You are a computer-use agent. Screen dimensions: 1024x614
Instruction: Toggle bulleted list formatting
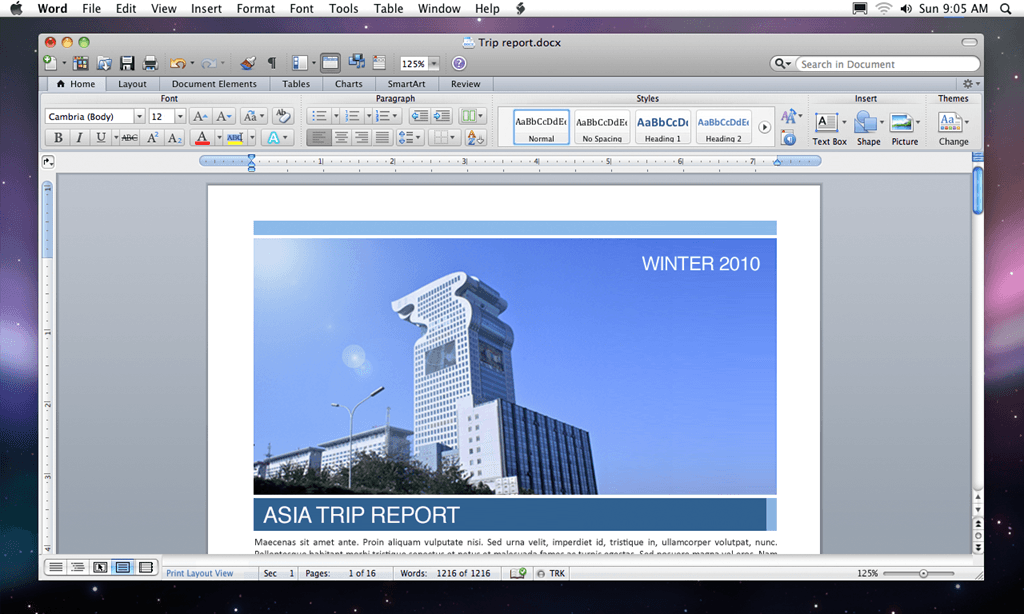point(318,114)
